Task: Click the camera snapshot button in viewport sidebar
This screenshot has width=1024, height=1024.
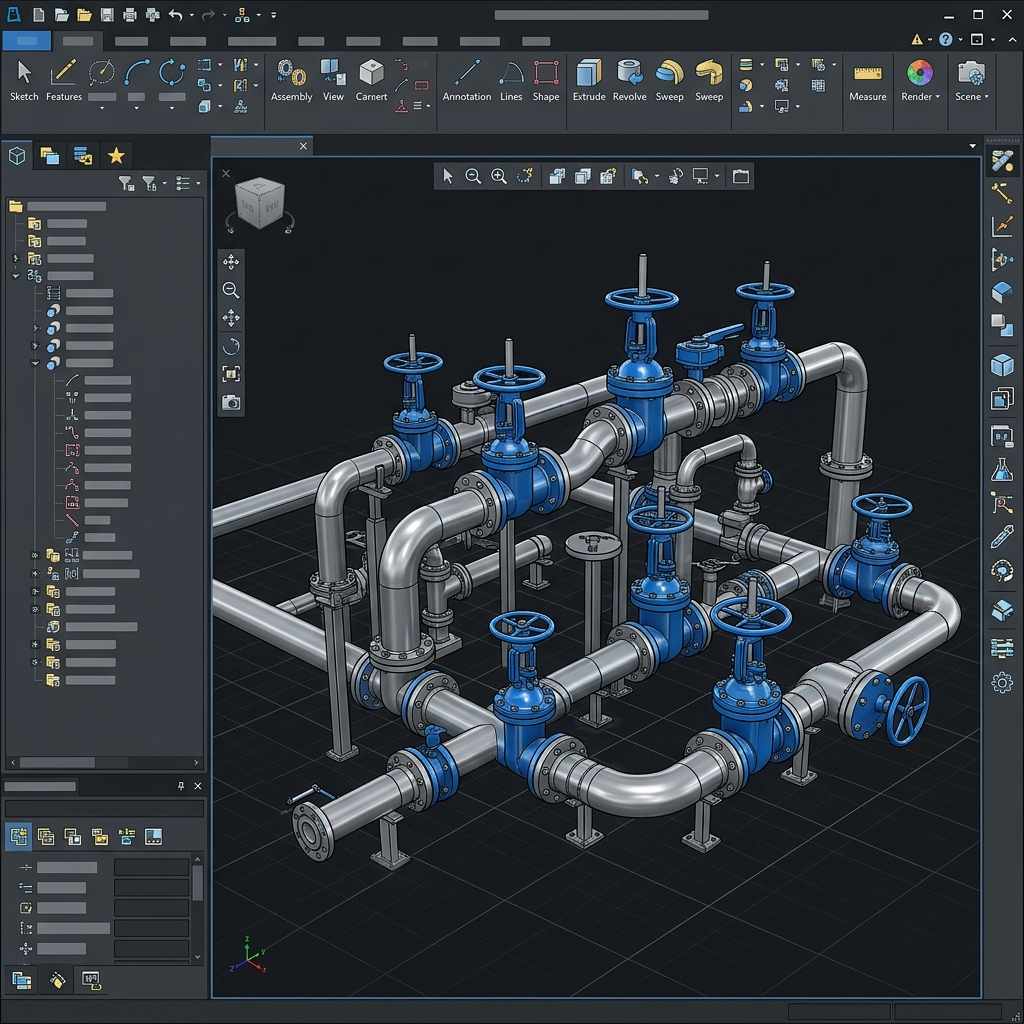Action: pyautogui.click(x=231, y=402)
